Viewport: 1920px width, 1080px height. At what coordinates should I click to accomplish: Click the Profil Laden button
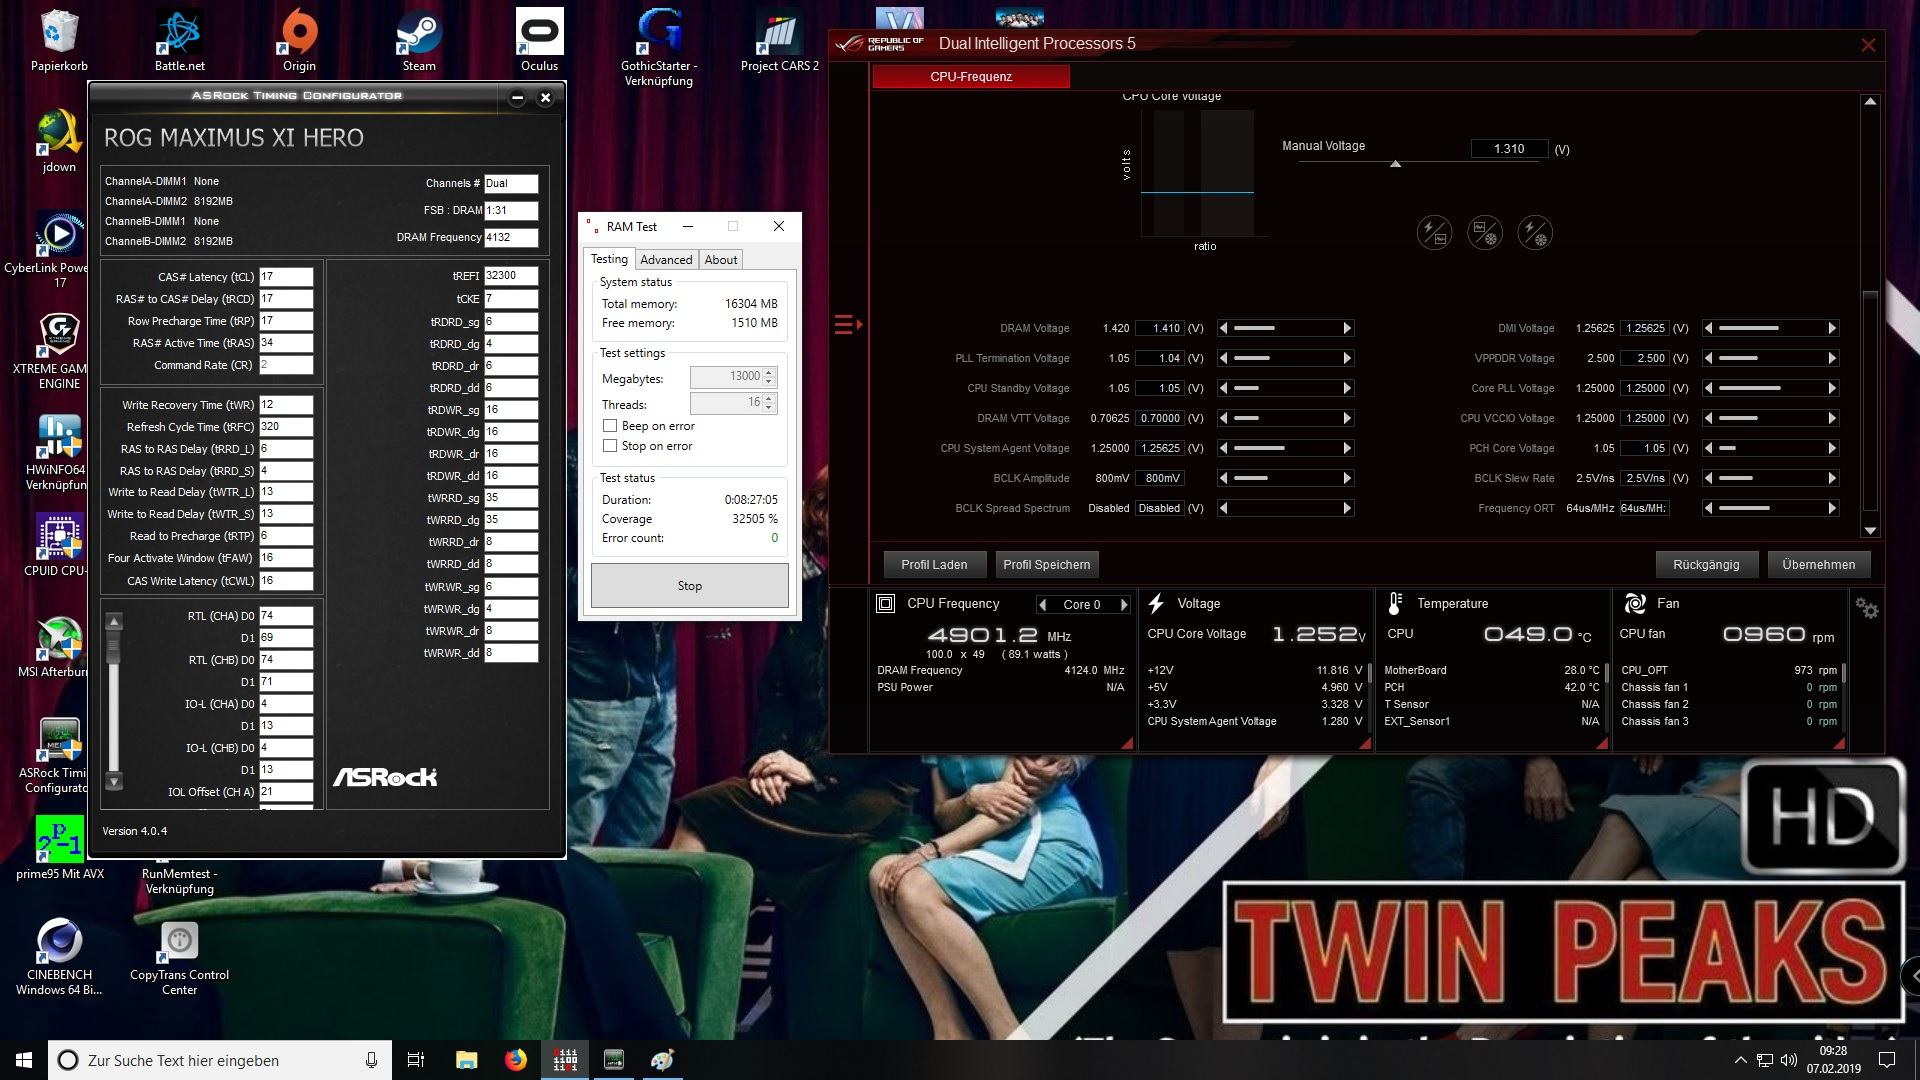tap(934, 564)
